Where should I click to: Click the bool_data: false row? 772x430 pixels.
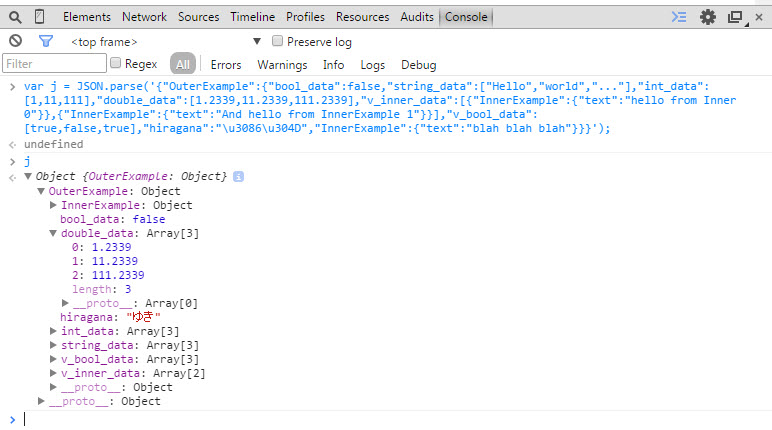coord(112,219)
